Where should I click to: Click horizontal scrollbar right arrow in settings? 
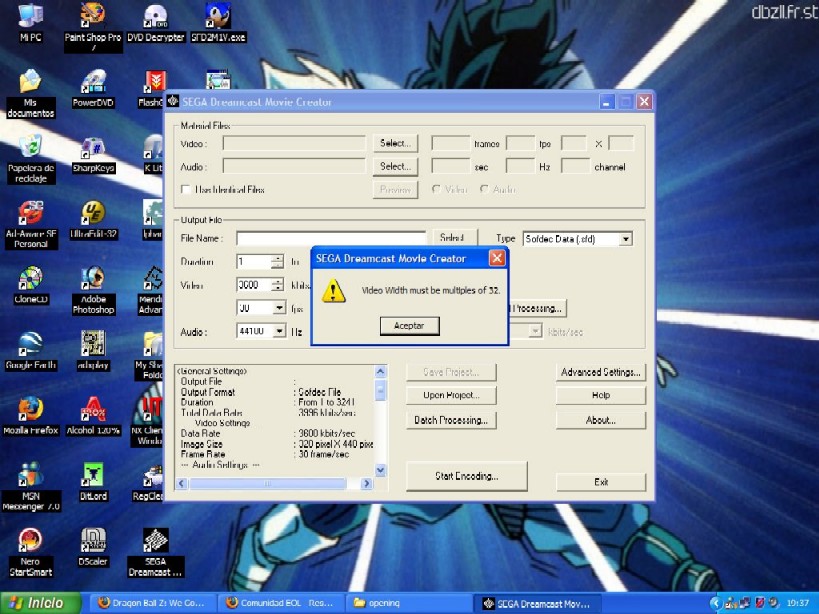pyautogui.click(x=367, y=483)
